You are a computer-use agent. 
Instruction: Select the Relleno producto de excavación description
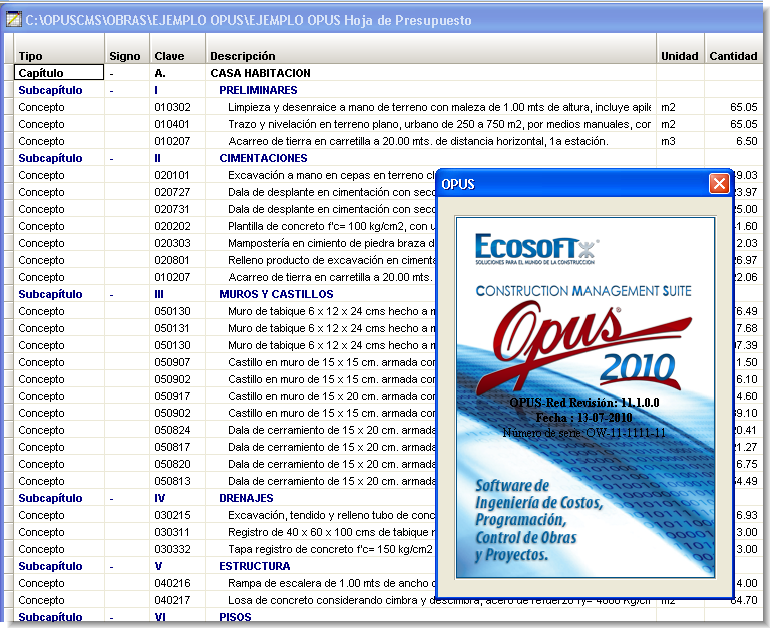331,260
